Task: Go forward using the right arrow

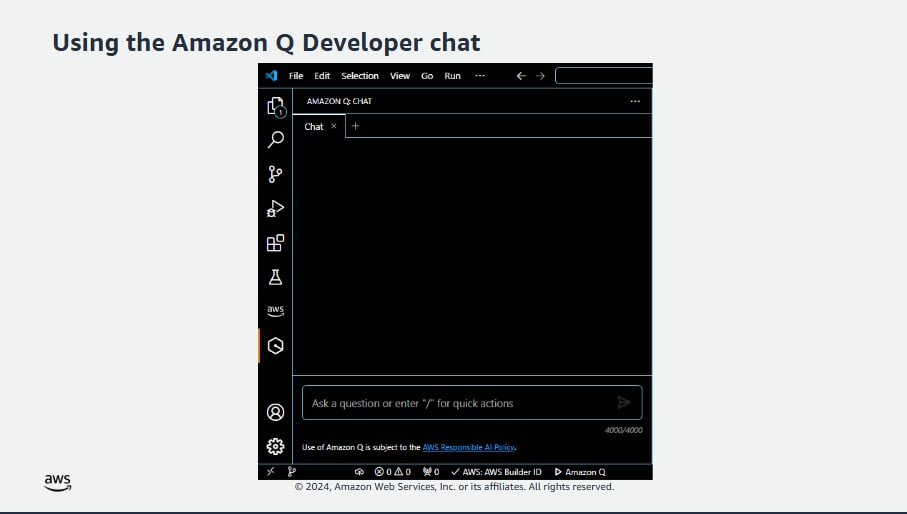Action: pyautogui.click(x=540, y=76)
